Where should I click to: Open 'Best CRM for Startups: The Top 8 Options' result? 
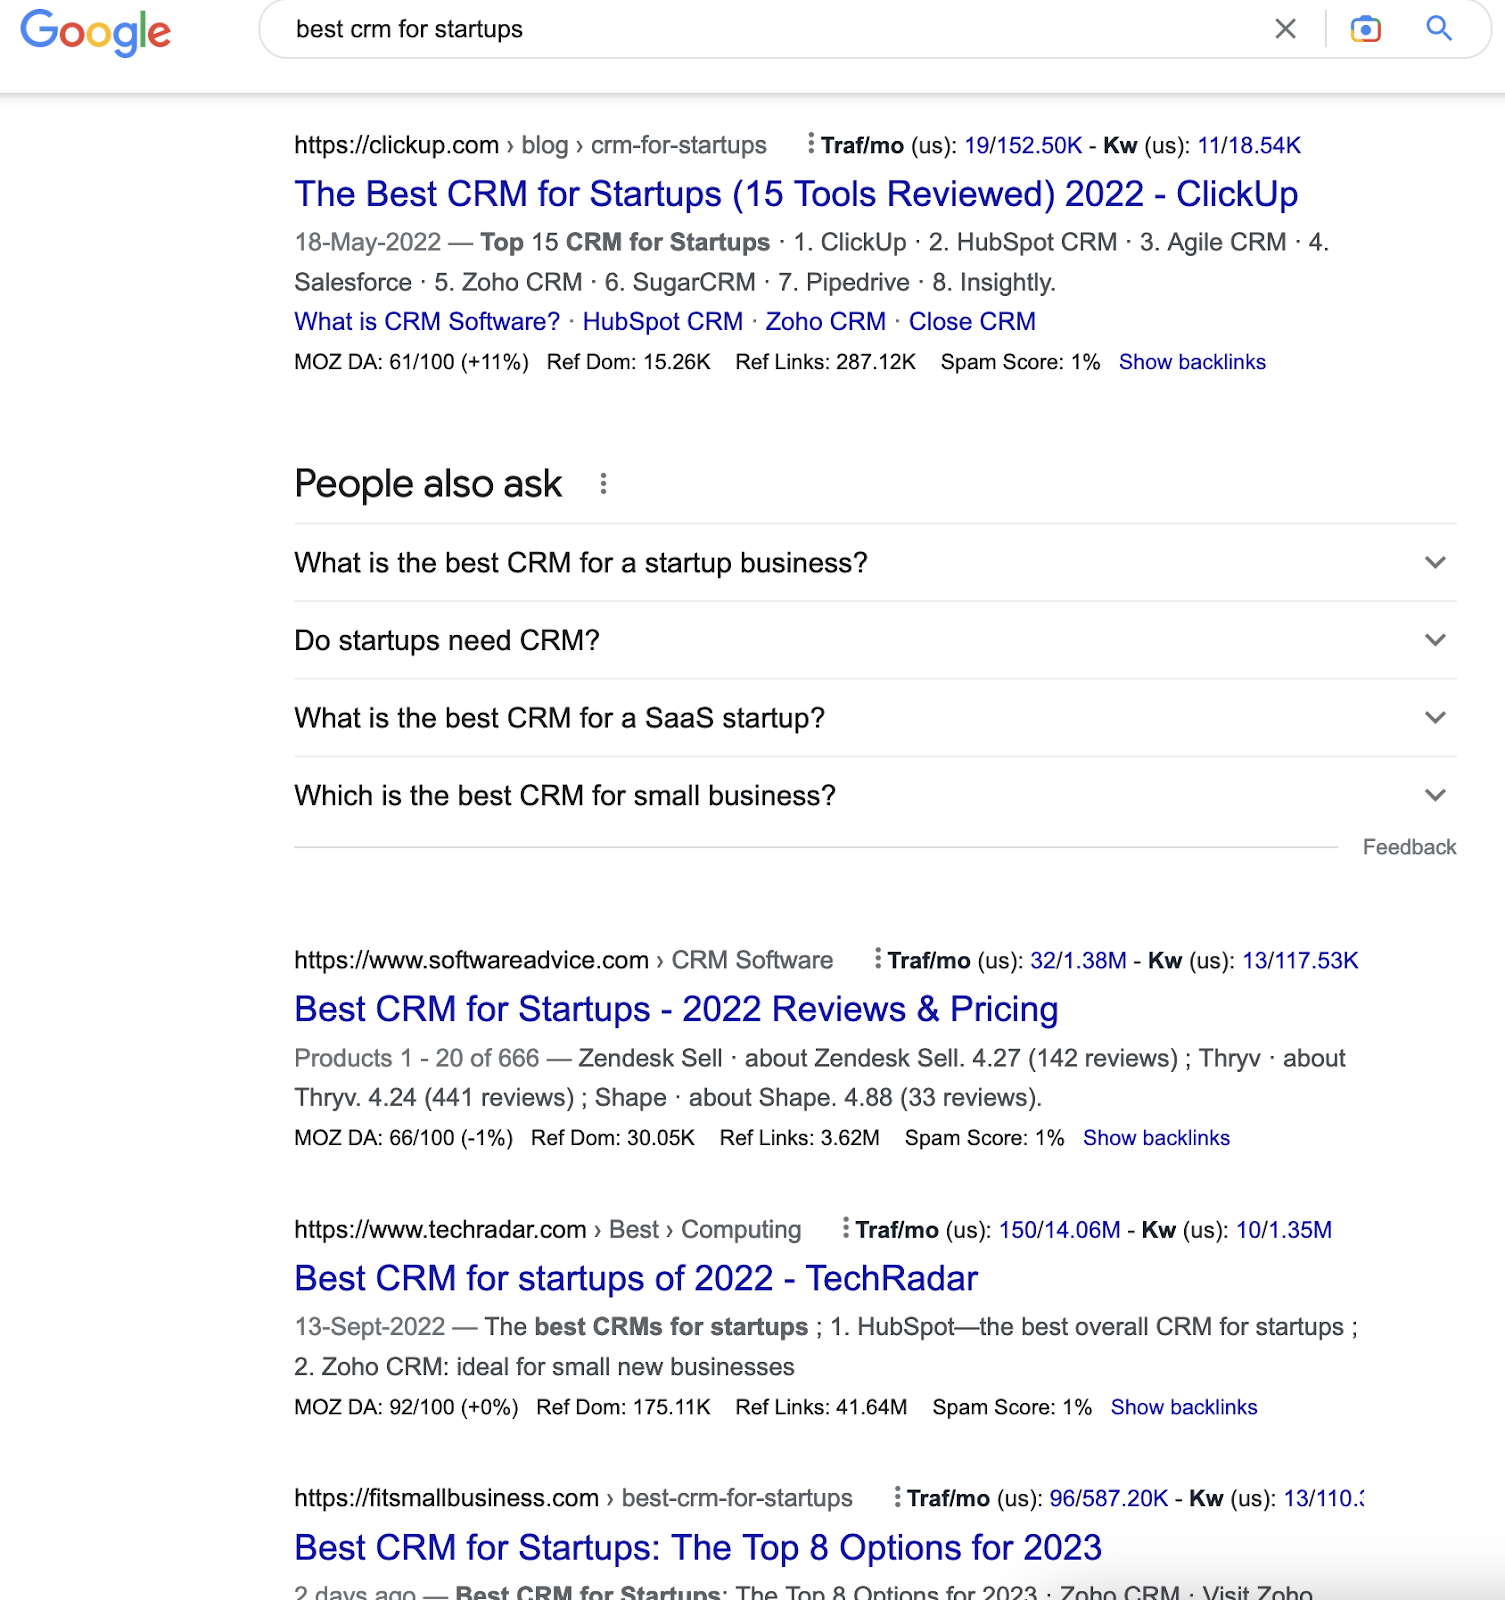click(x=698, y=1547)
